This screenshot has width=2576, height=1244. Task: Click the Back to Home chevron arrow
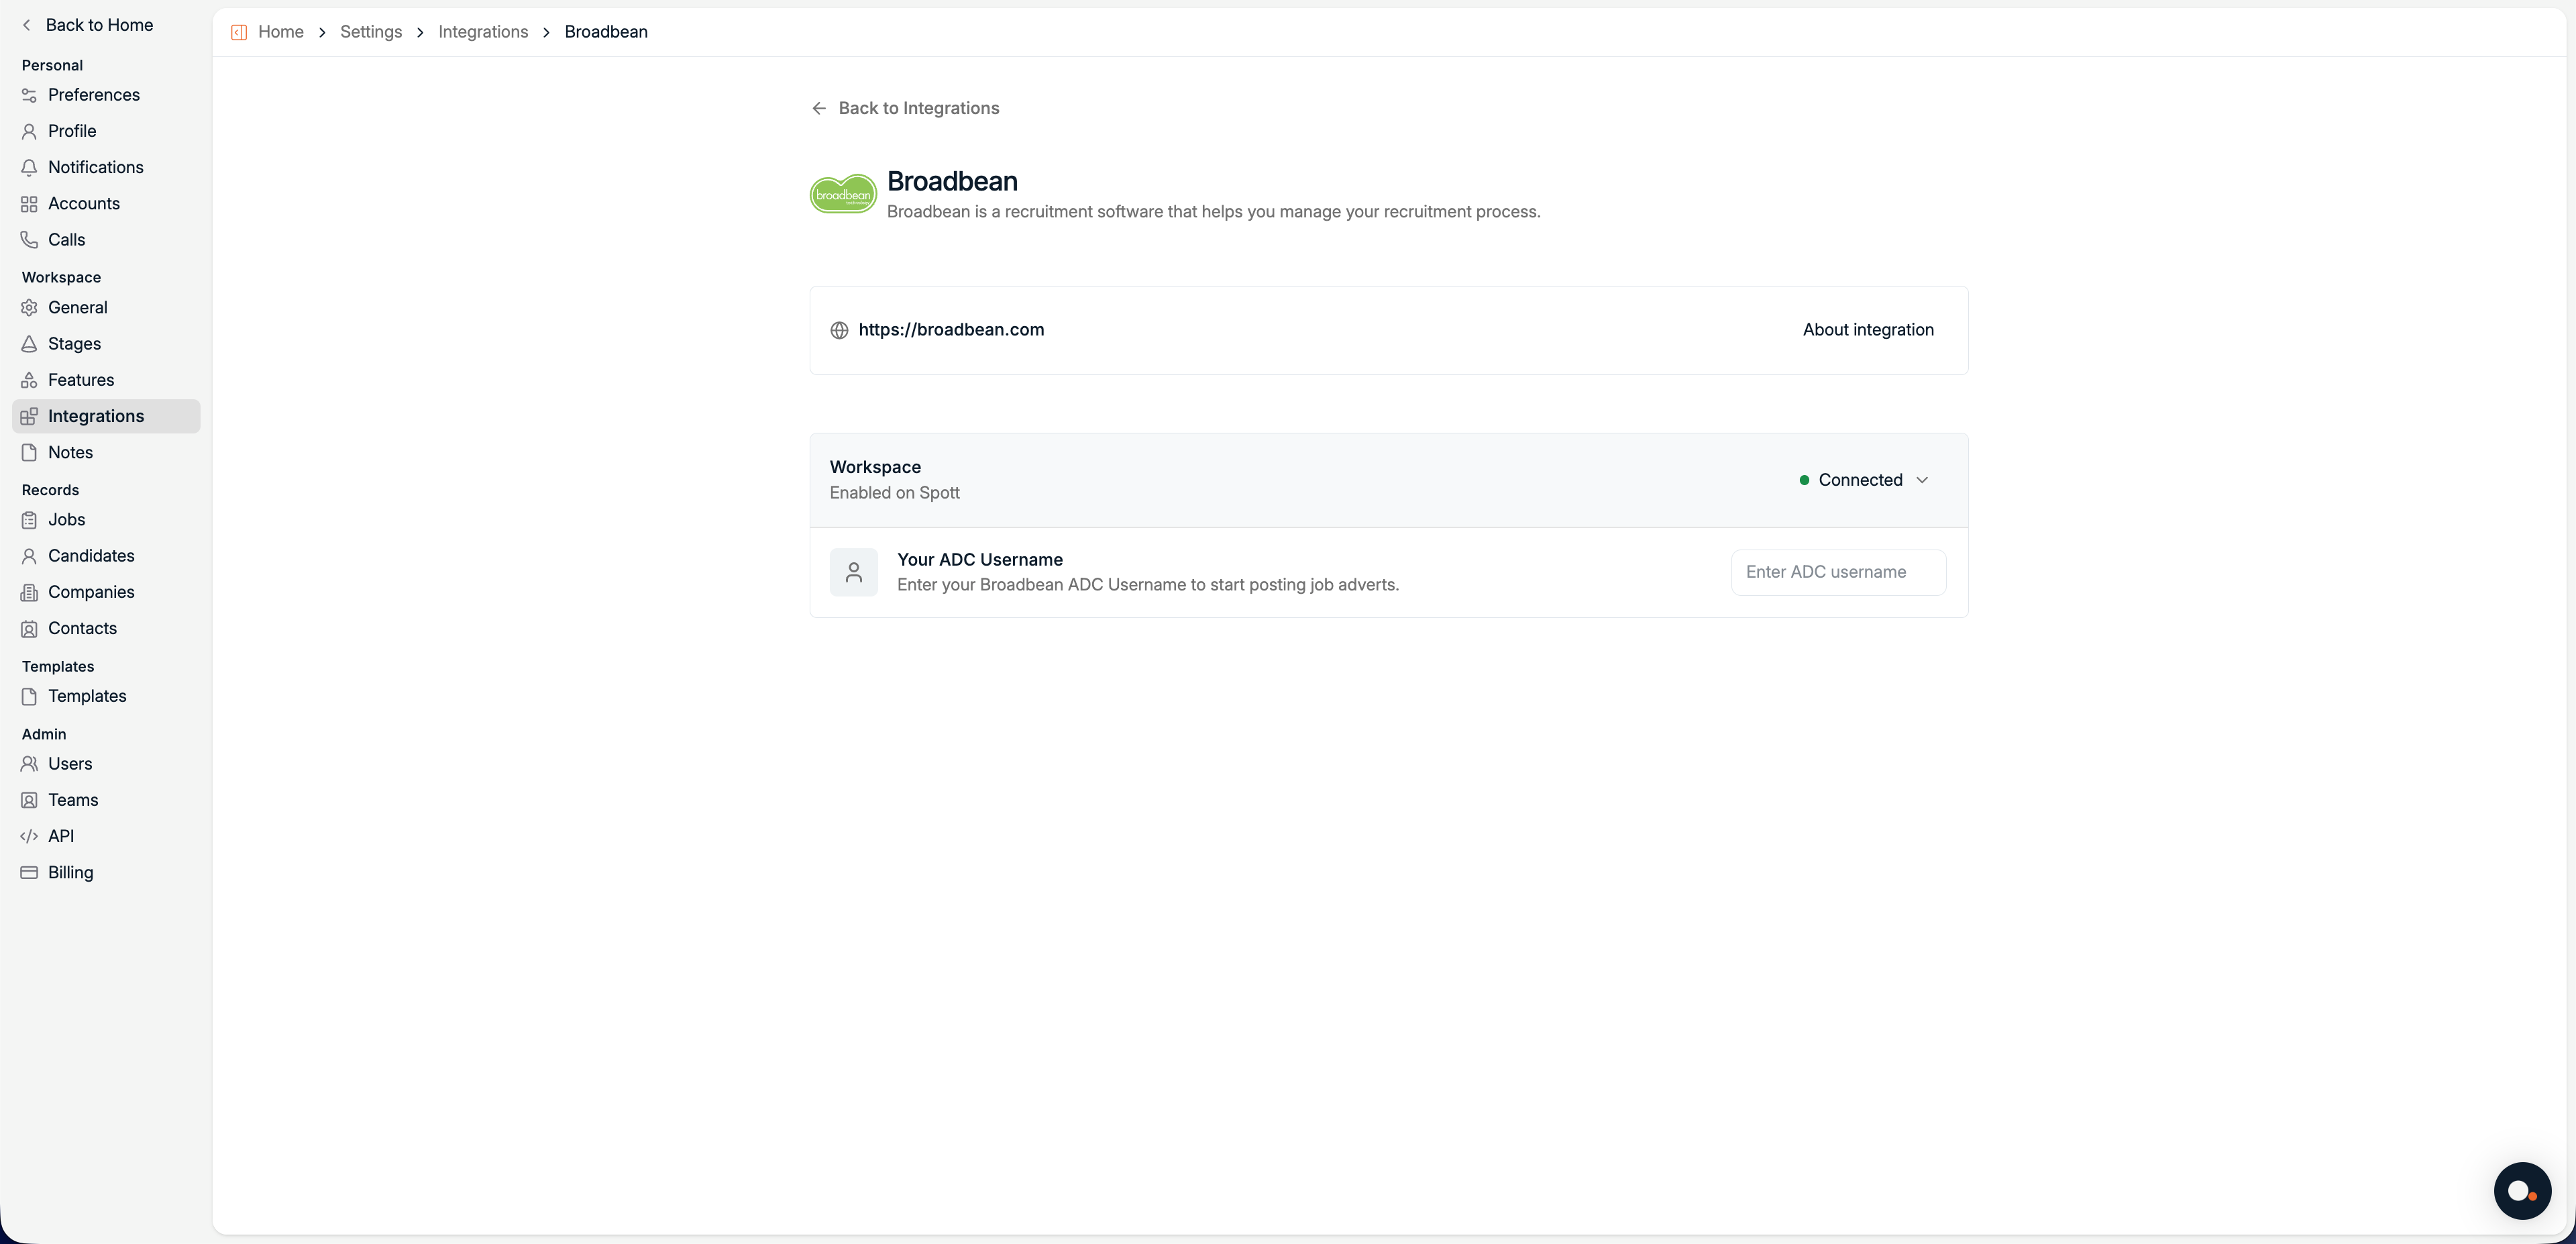[27, 25]
